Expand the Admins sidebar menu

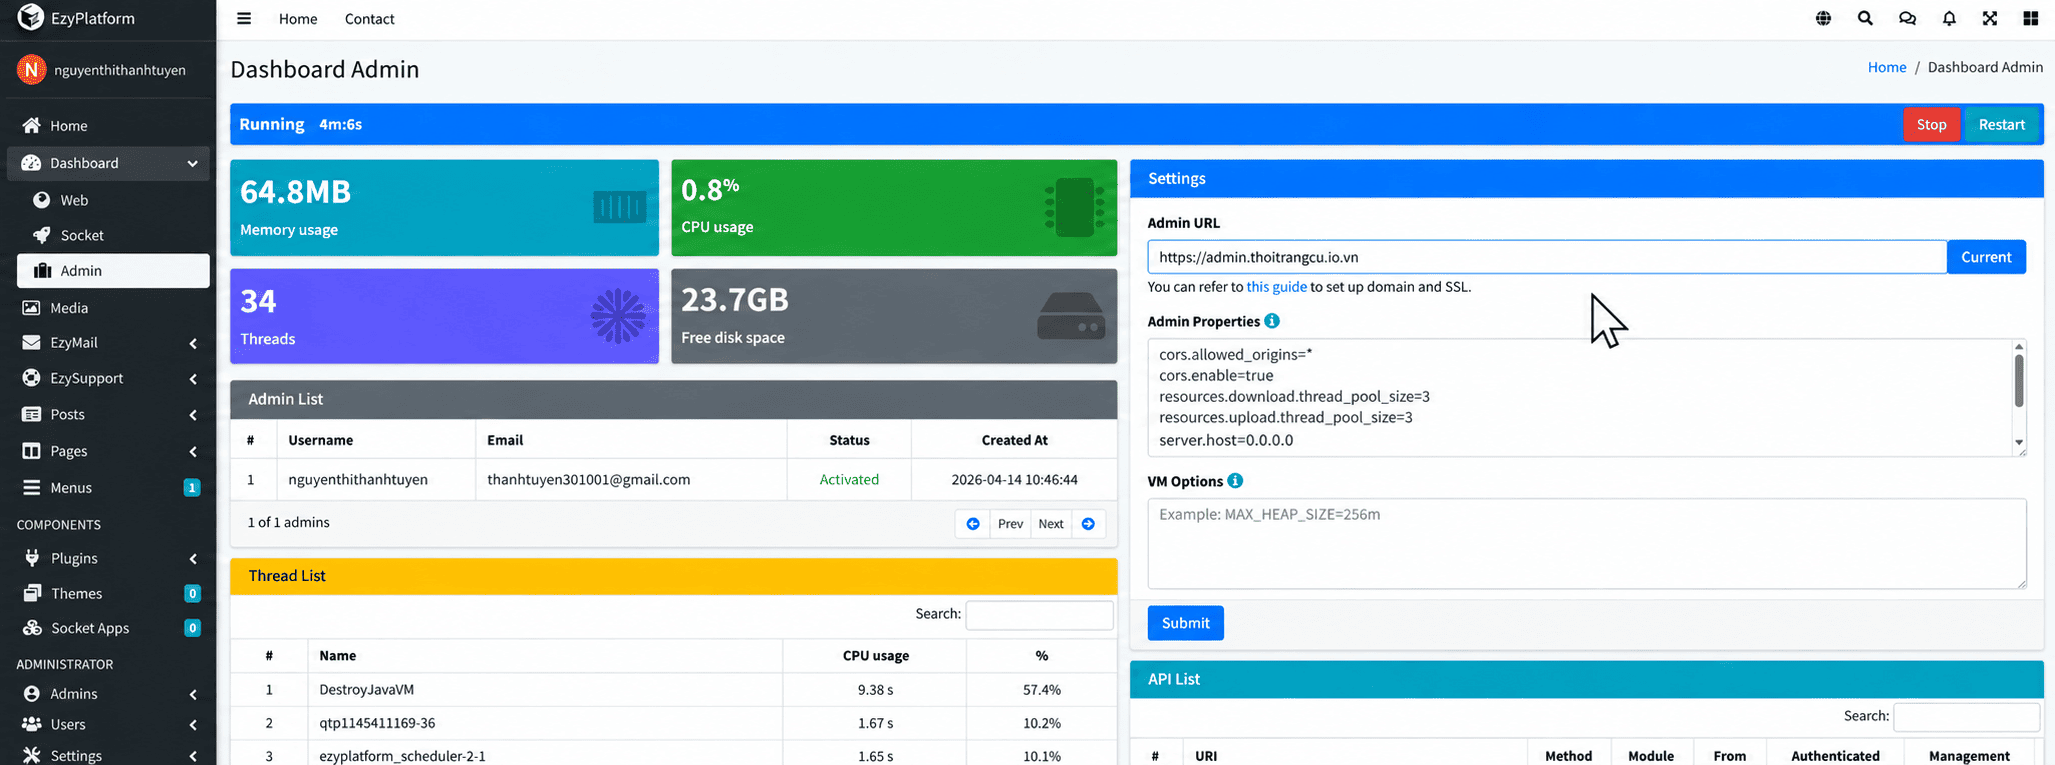[108, 694]
